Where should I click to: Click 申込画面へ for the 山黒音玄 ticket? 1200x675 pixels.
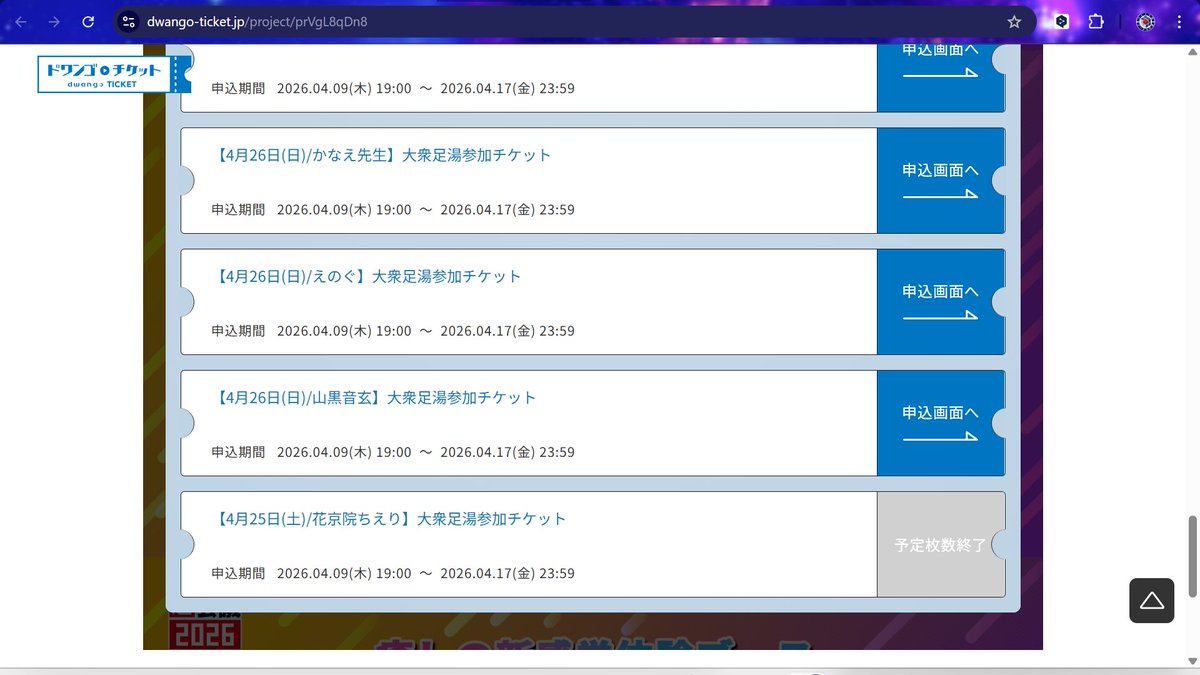click(x=940, y=422)
